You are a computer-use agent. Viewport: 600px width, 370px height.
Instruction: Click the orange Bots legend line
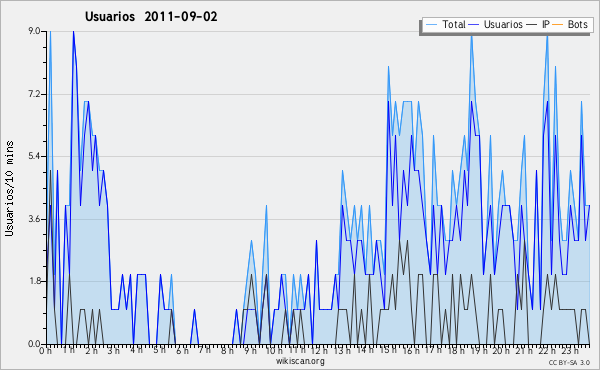558,24
